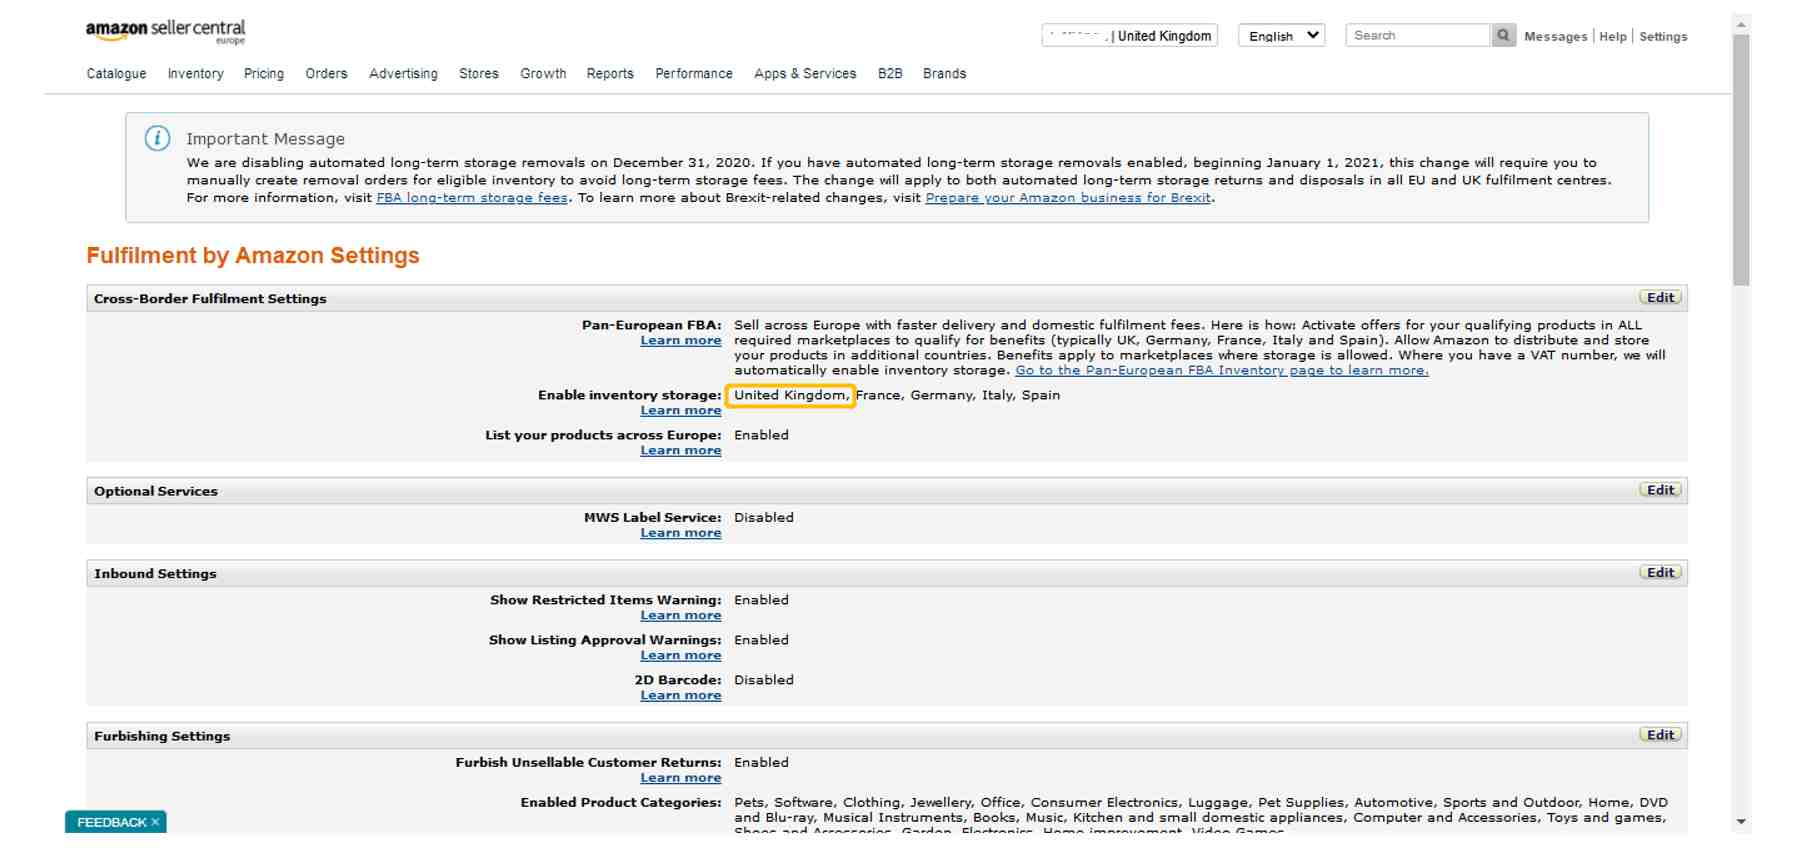1802x854 pixels.
Task: Open the Brands menu
Action: click(944, 74)
